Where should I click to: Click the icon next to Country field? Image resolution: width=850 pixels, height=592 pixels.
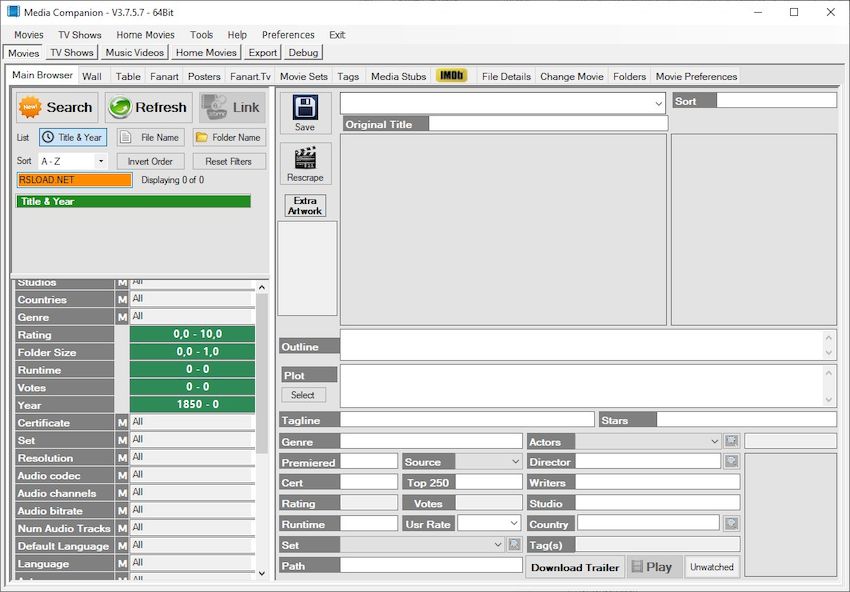732,524
